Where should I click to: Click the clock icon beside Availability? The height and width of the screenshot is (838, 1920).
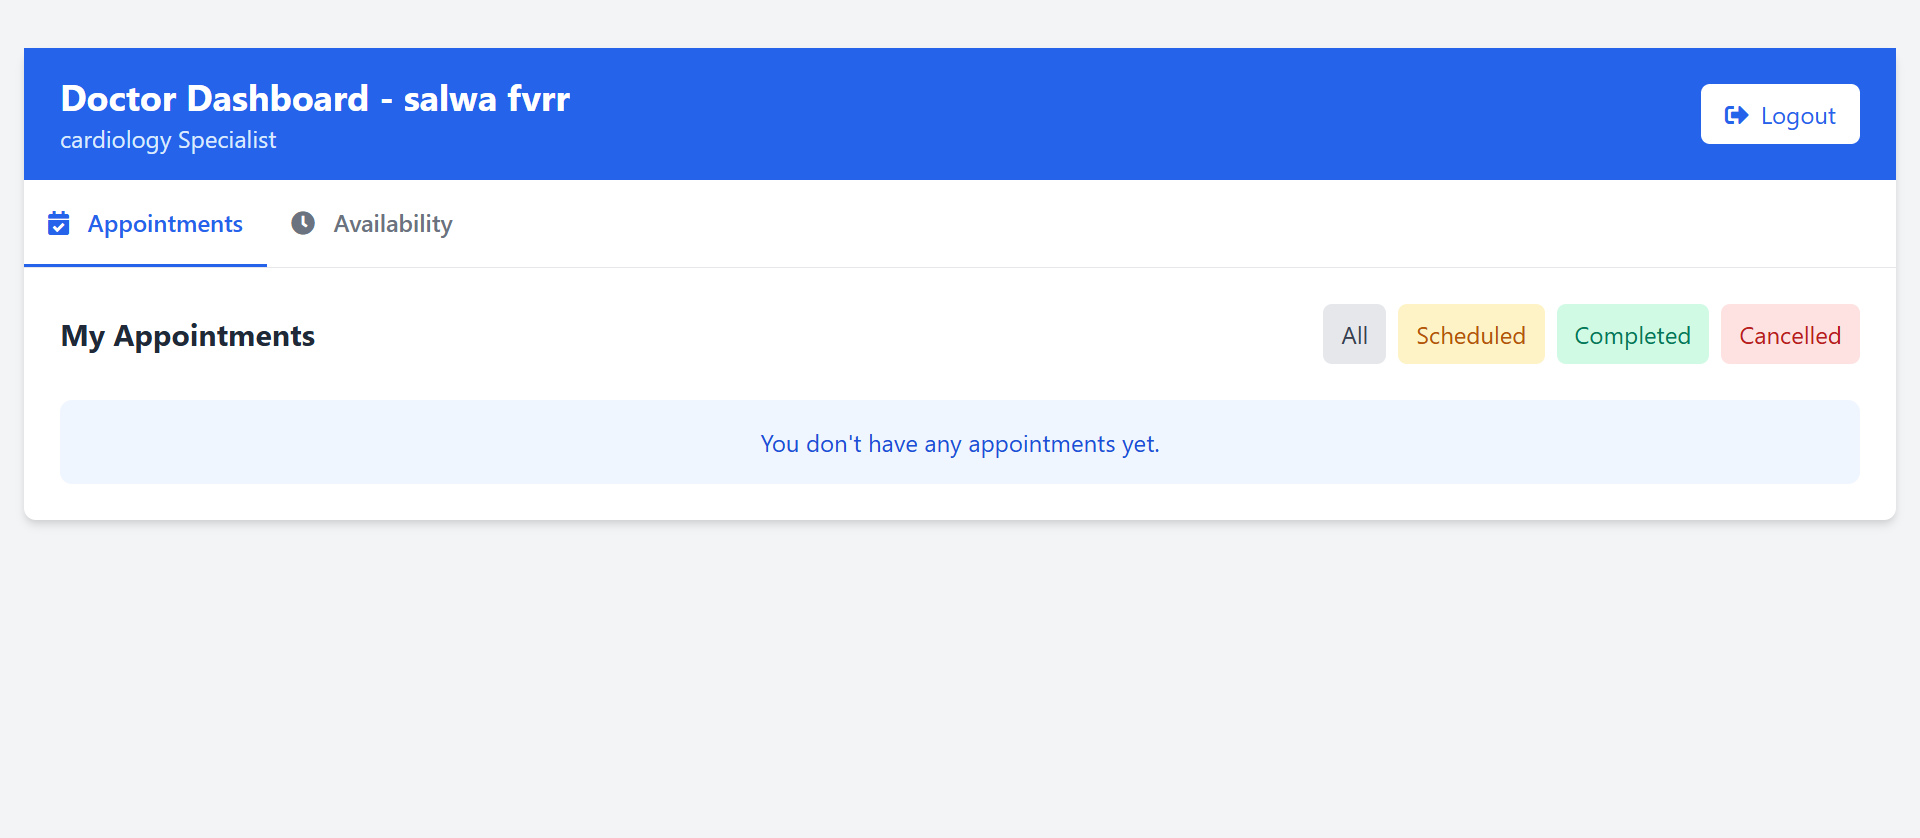point(303,223)
